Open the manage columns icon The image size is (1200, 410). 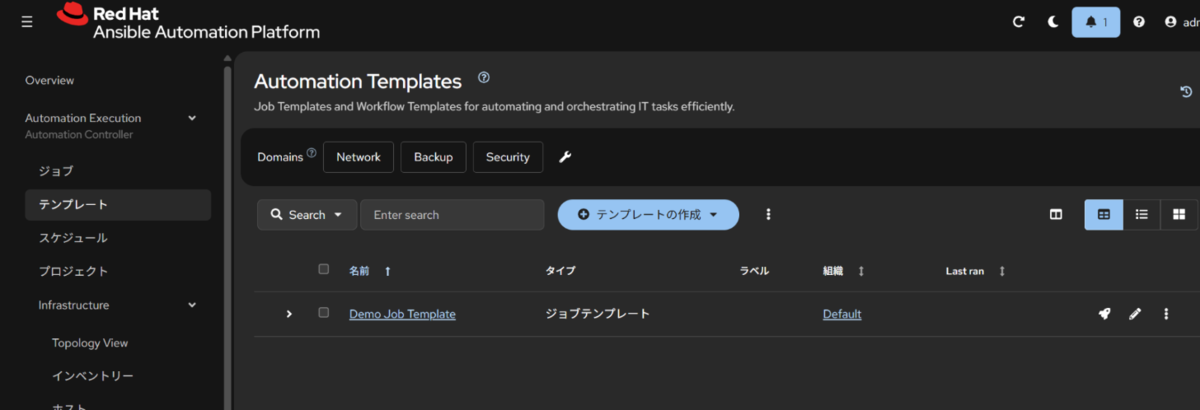tap(1056, 214)
